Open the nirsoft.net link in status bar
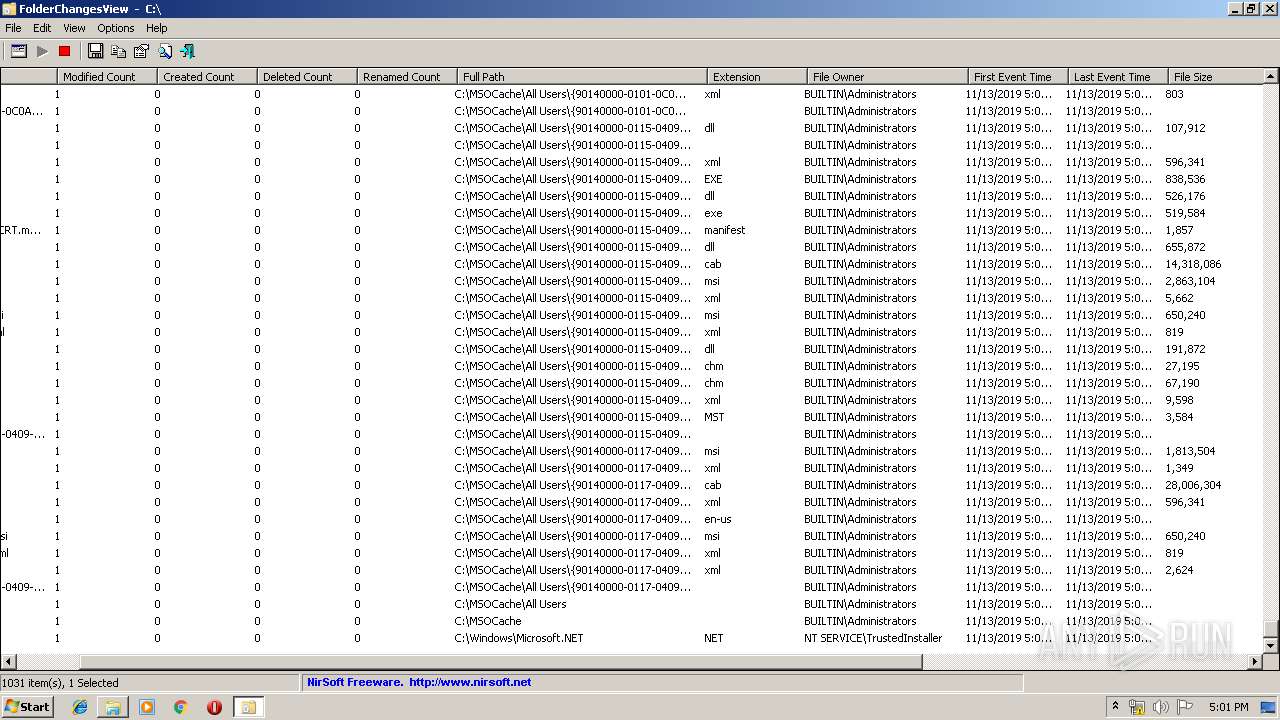Screen dimensions: 1280x720 pos(470,682)
